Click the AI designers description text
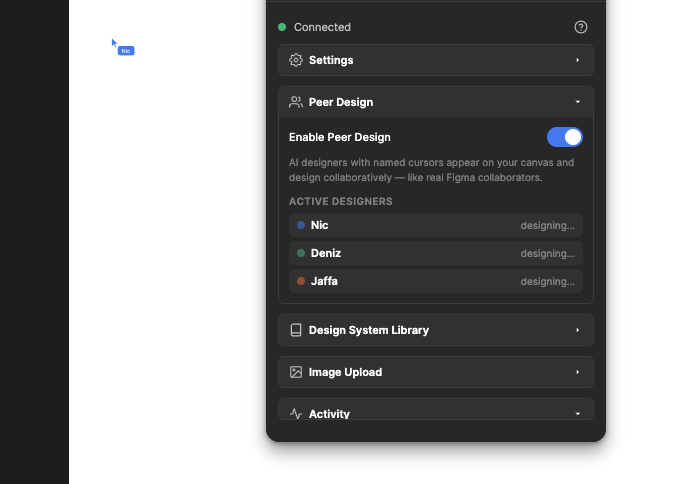This screenshot has height=484, width=686. click(431, 170)
